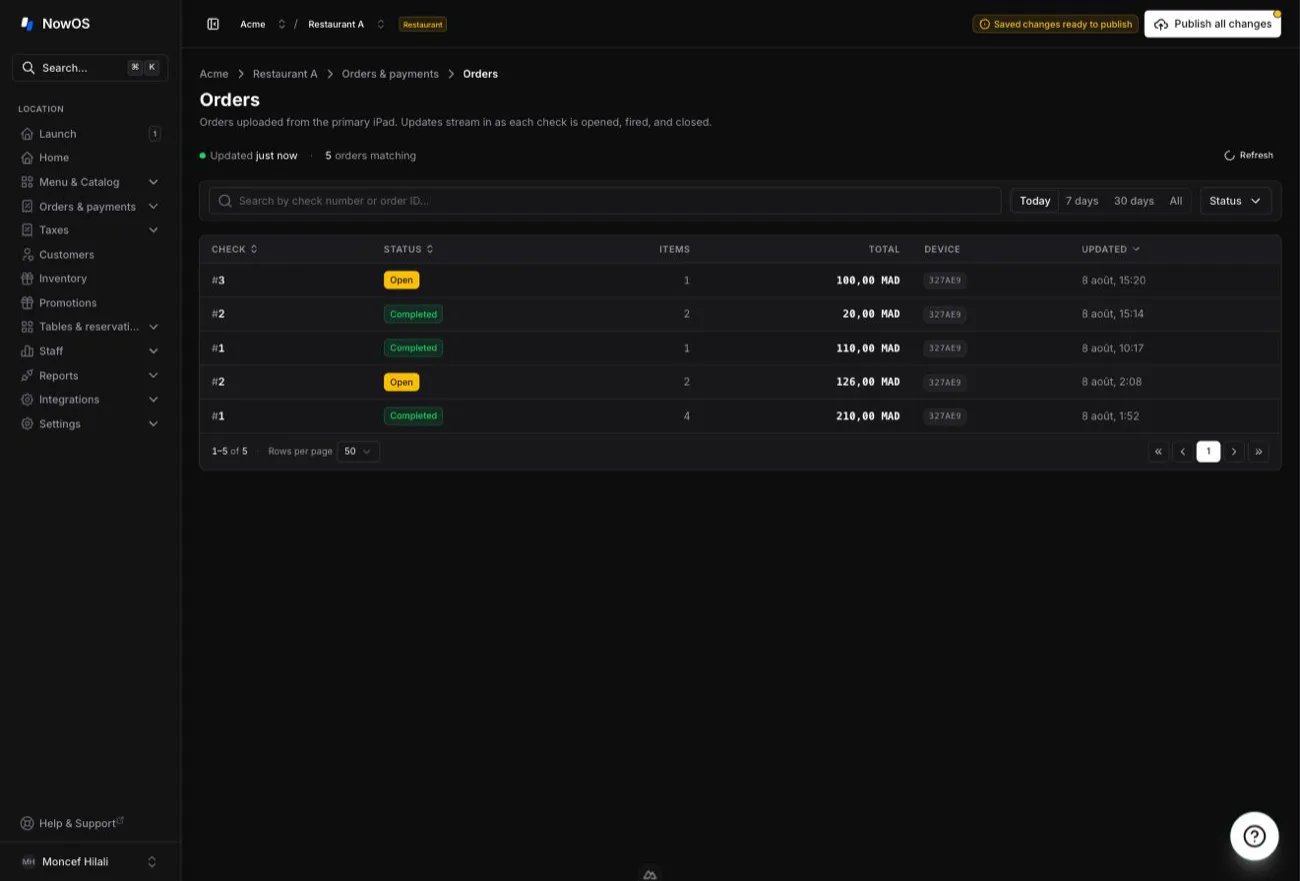Sort by the UPDATED column header
1300x881 pixels.
coord(1111,249)
